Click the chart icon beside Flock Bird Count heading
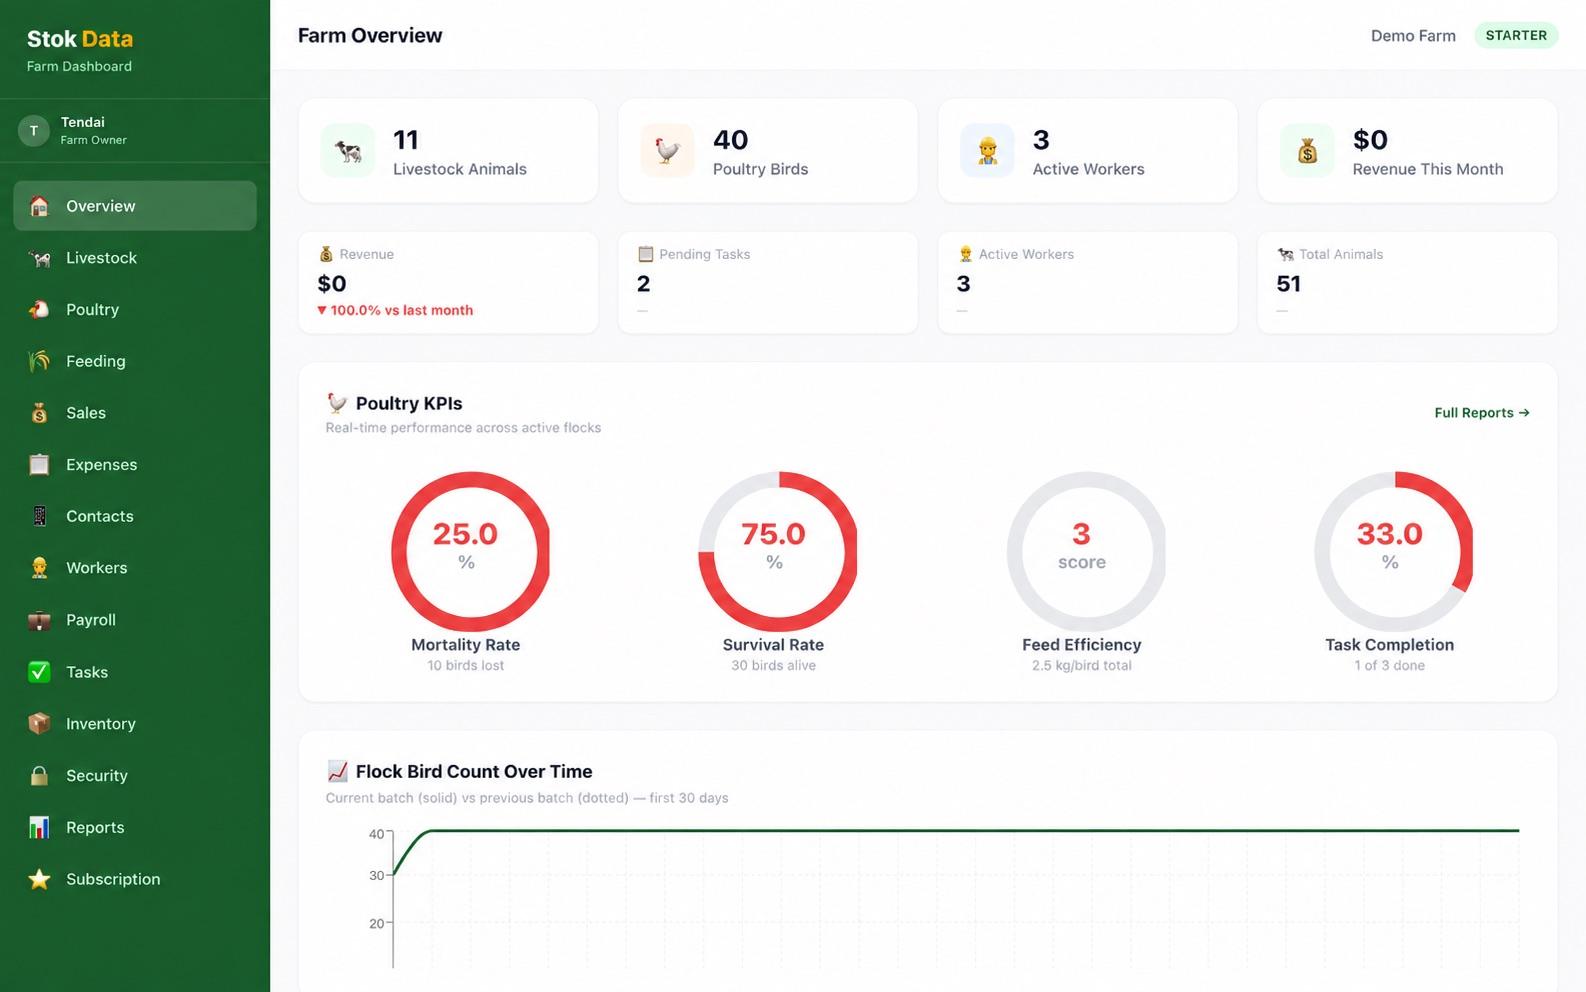Image resolution: width=1586 pixels, height=992 pixels. (337, 771)
